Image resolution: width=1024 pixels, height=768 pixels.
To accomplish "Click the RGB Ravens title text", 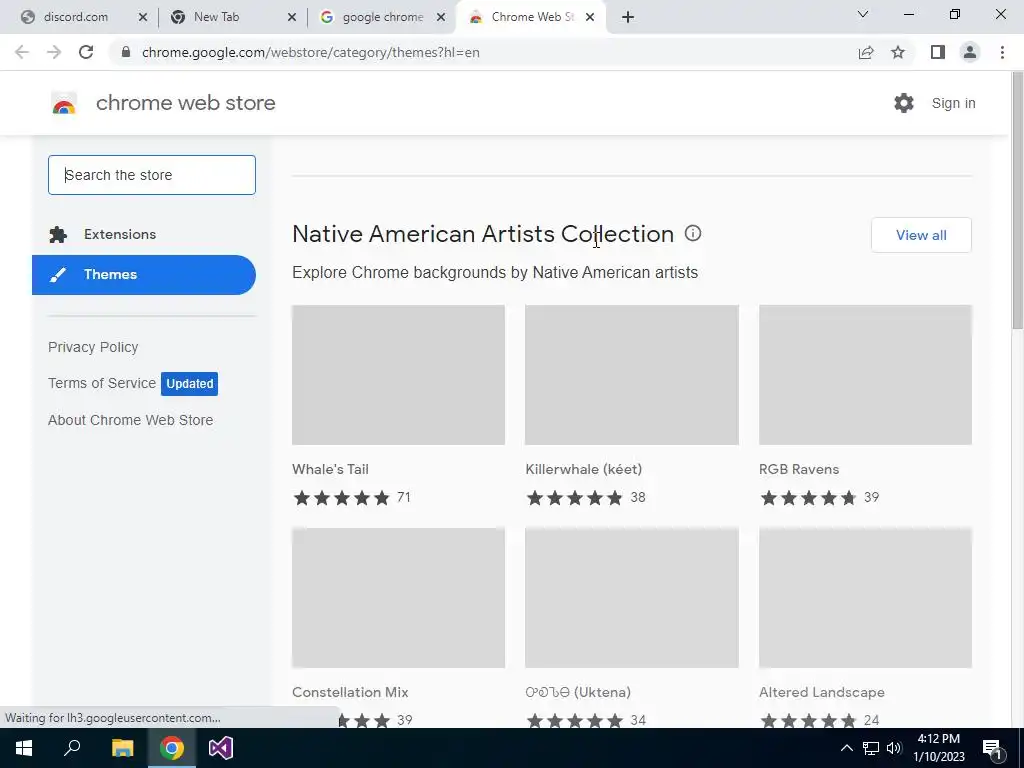I will pos(799,469).
